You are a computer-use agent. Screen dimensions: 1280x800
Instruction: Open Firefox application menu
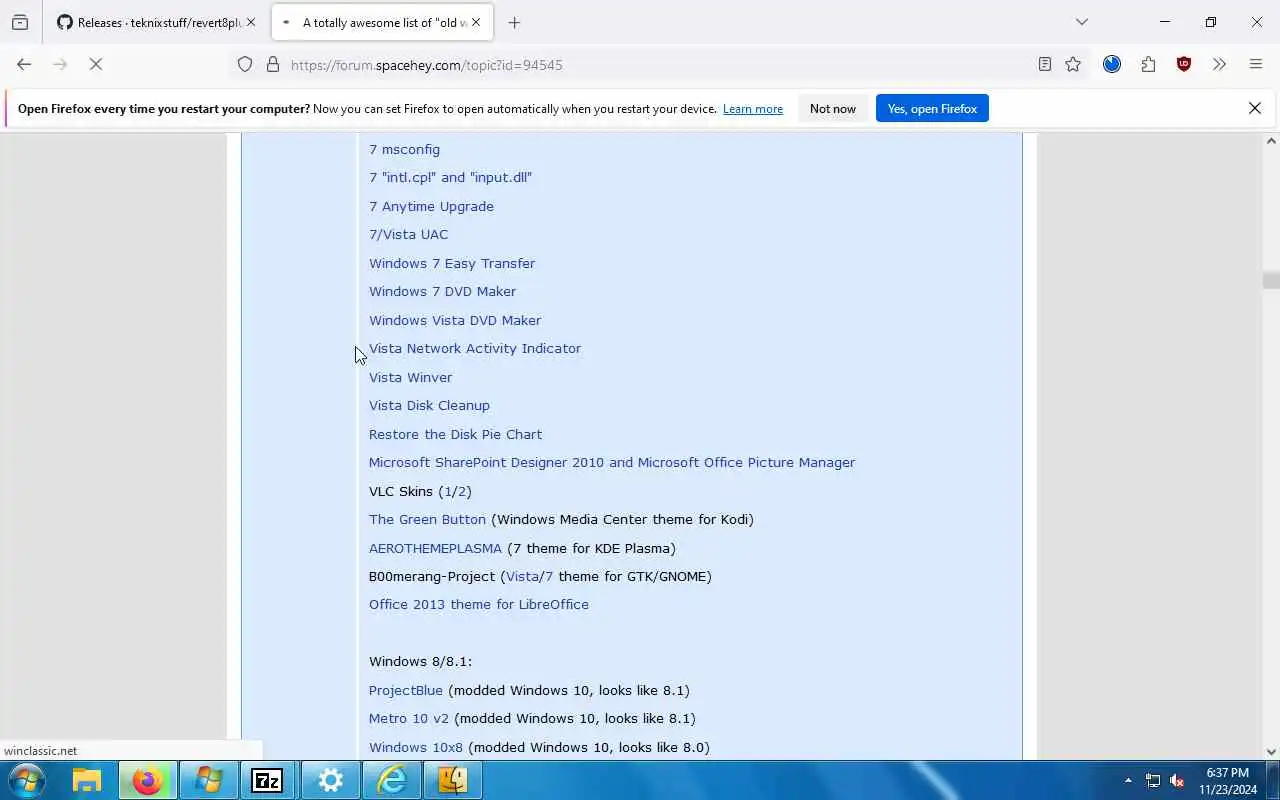click(1256, 64)
